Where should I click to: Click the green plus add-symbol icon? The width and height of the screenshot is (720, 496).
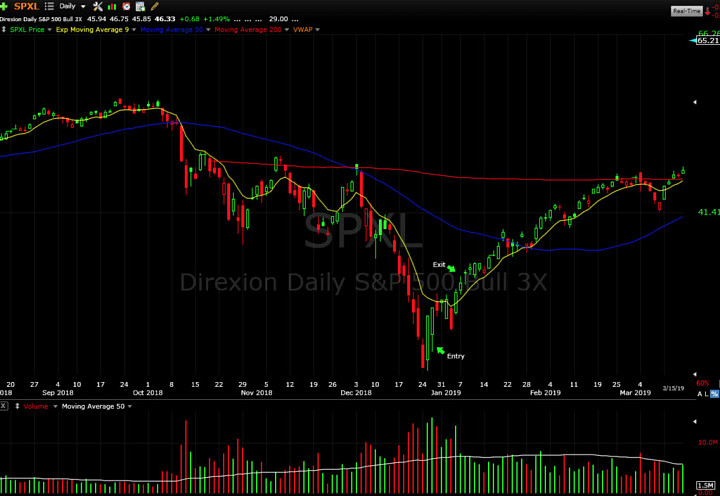4,6
